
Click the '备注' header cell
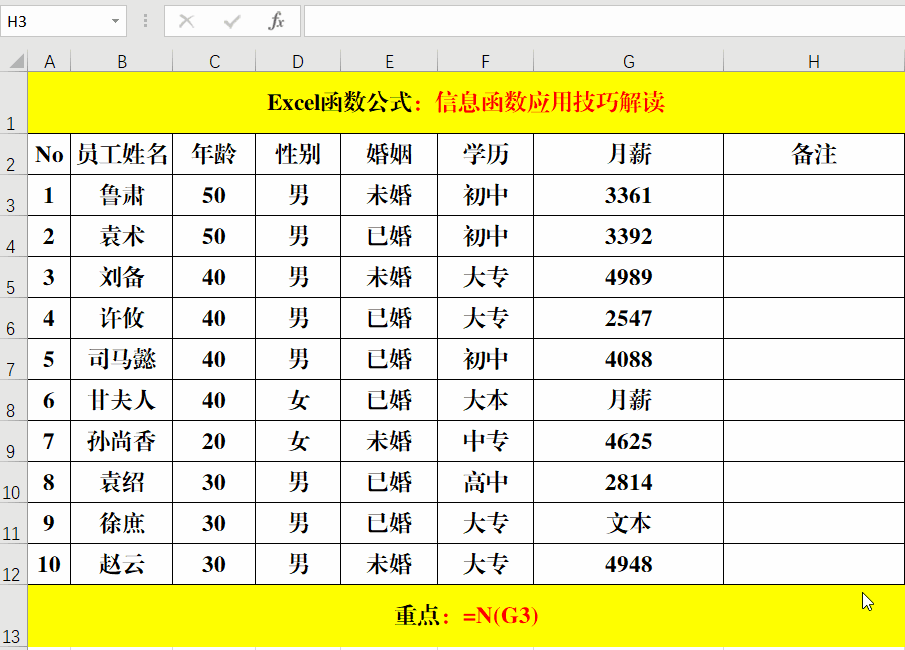point(814,154)
